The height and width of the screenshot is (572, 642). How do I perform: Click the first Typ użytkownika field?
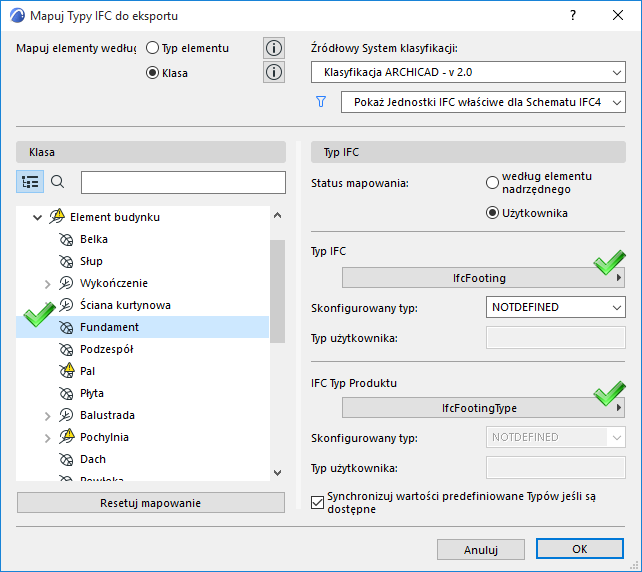pyautogui.click(x=556, y=338)
